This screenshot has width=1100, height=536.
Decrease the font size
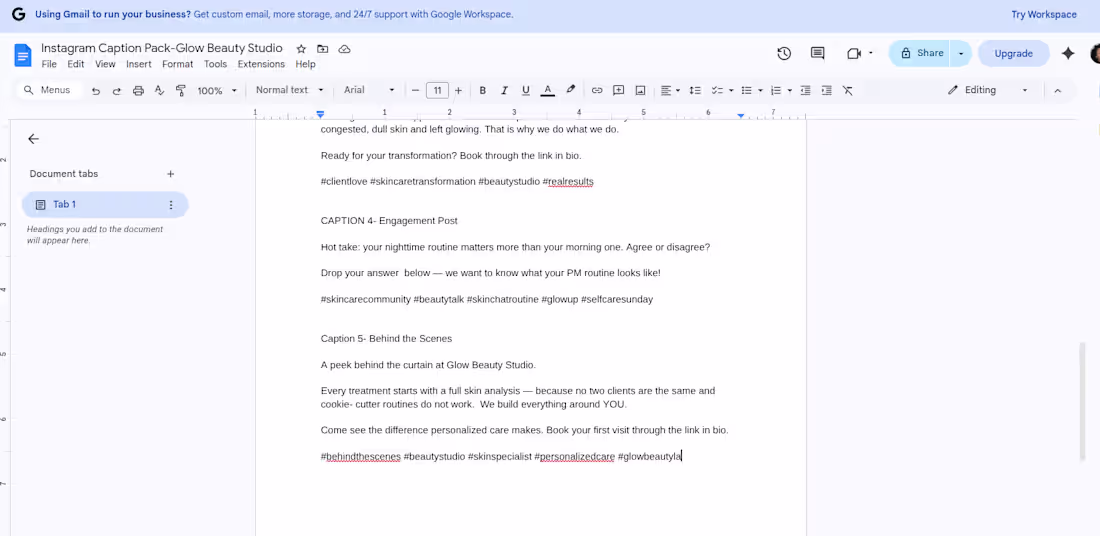415,91
